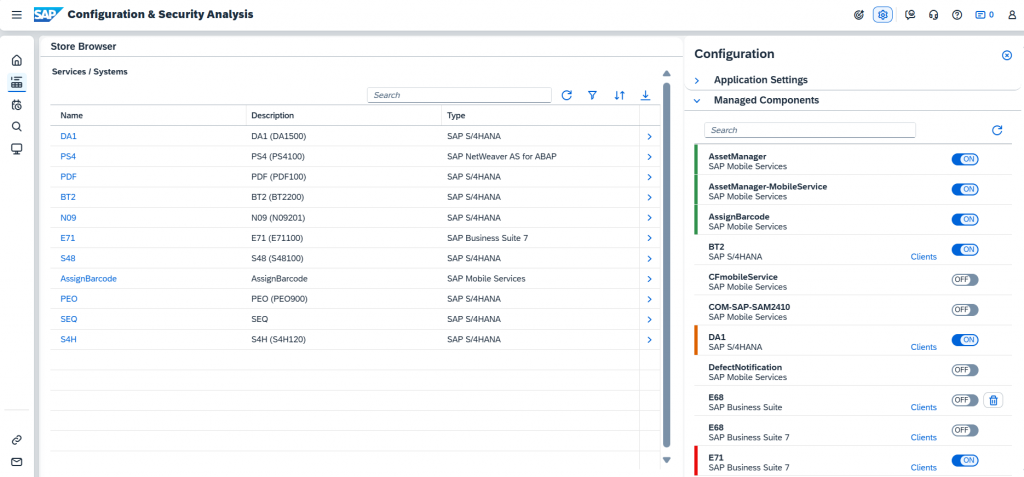Click the link icon in sidebar
The image size is (1024, 477).
[x=17, y=440]
